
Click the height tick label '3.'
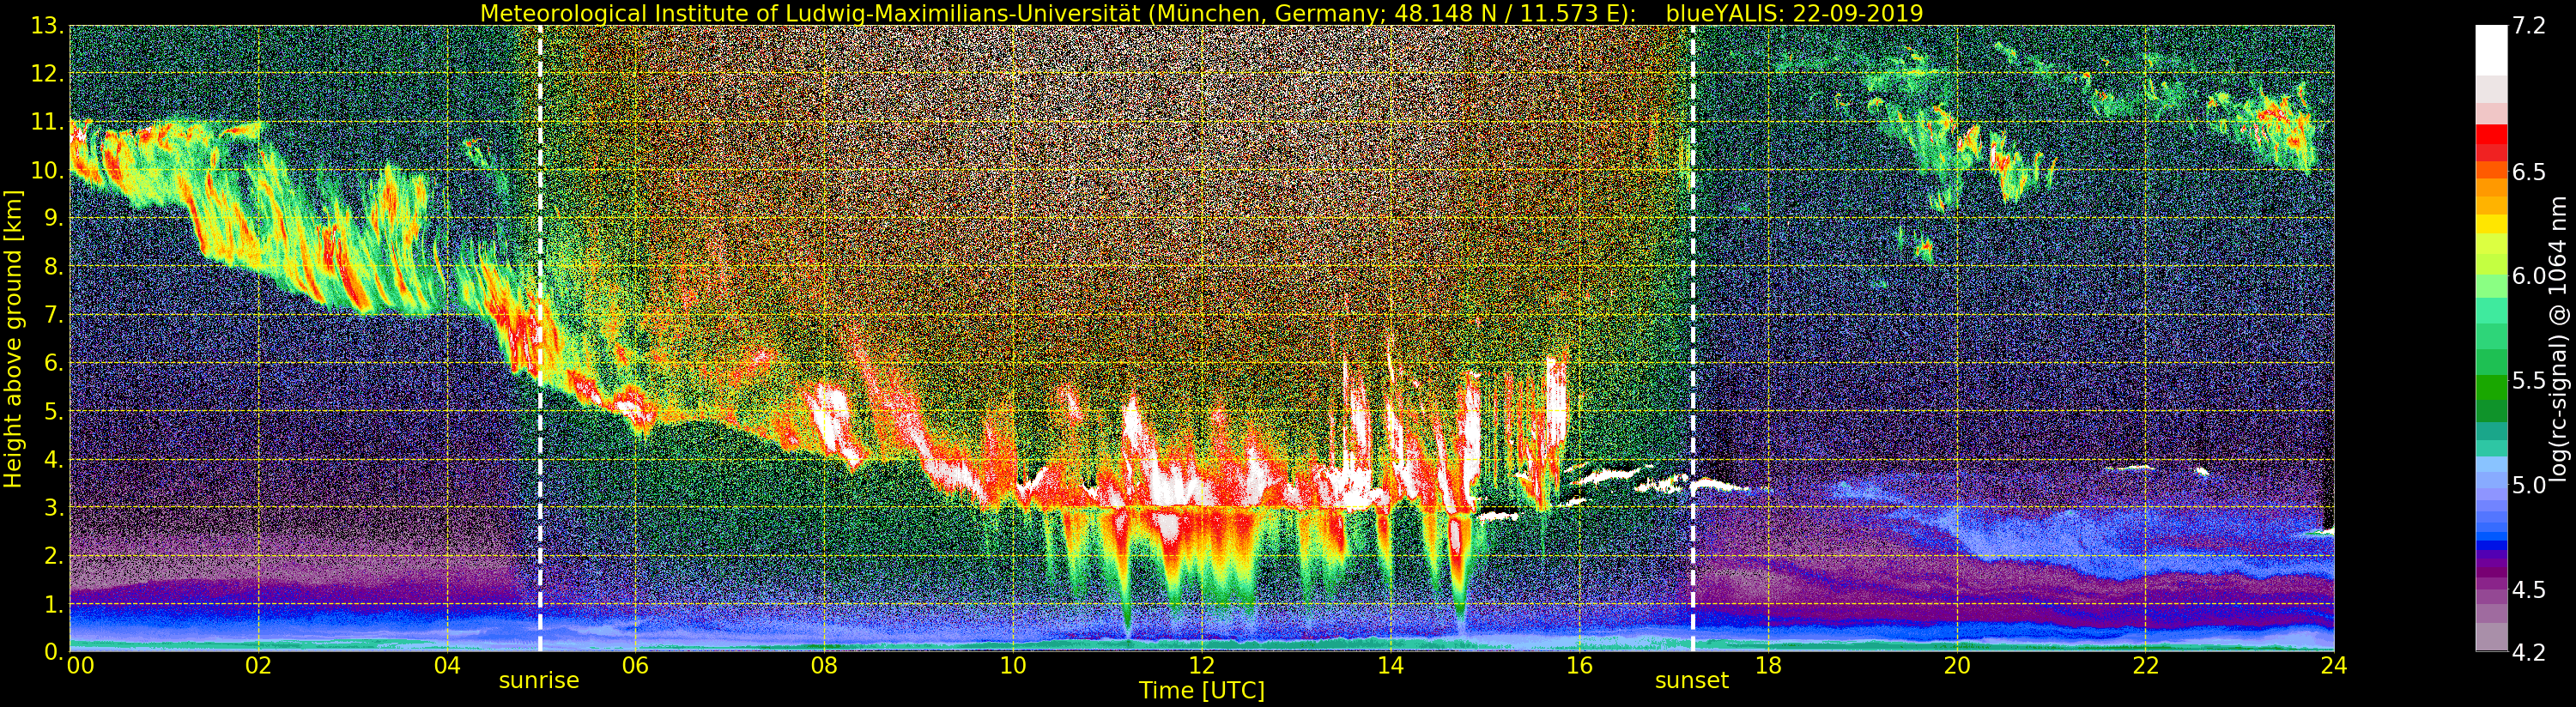pyautogui.click(x=53, y=507)
